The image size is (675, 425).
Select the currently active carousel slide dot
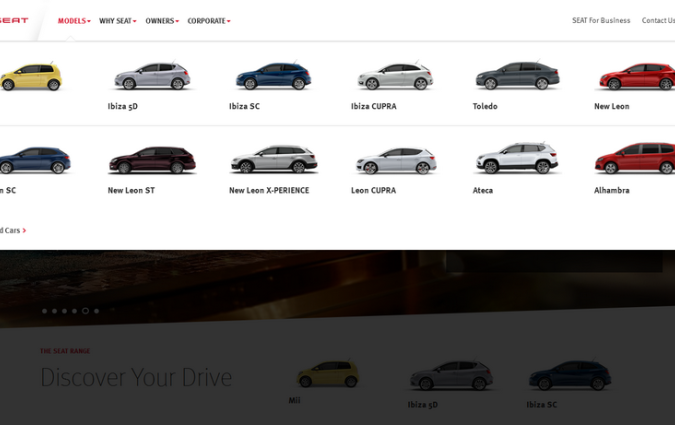point(85,311)
